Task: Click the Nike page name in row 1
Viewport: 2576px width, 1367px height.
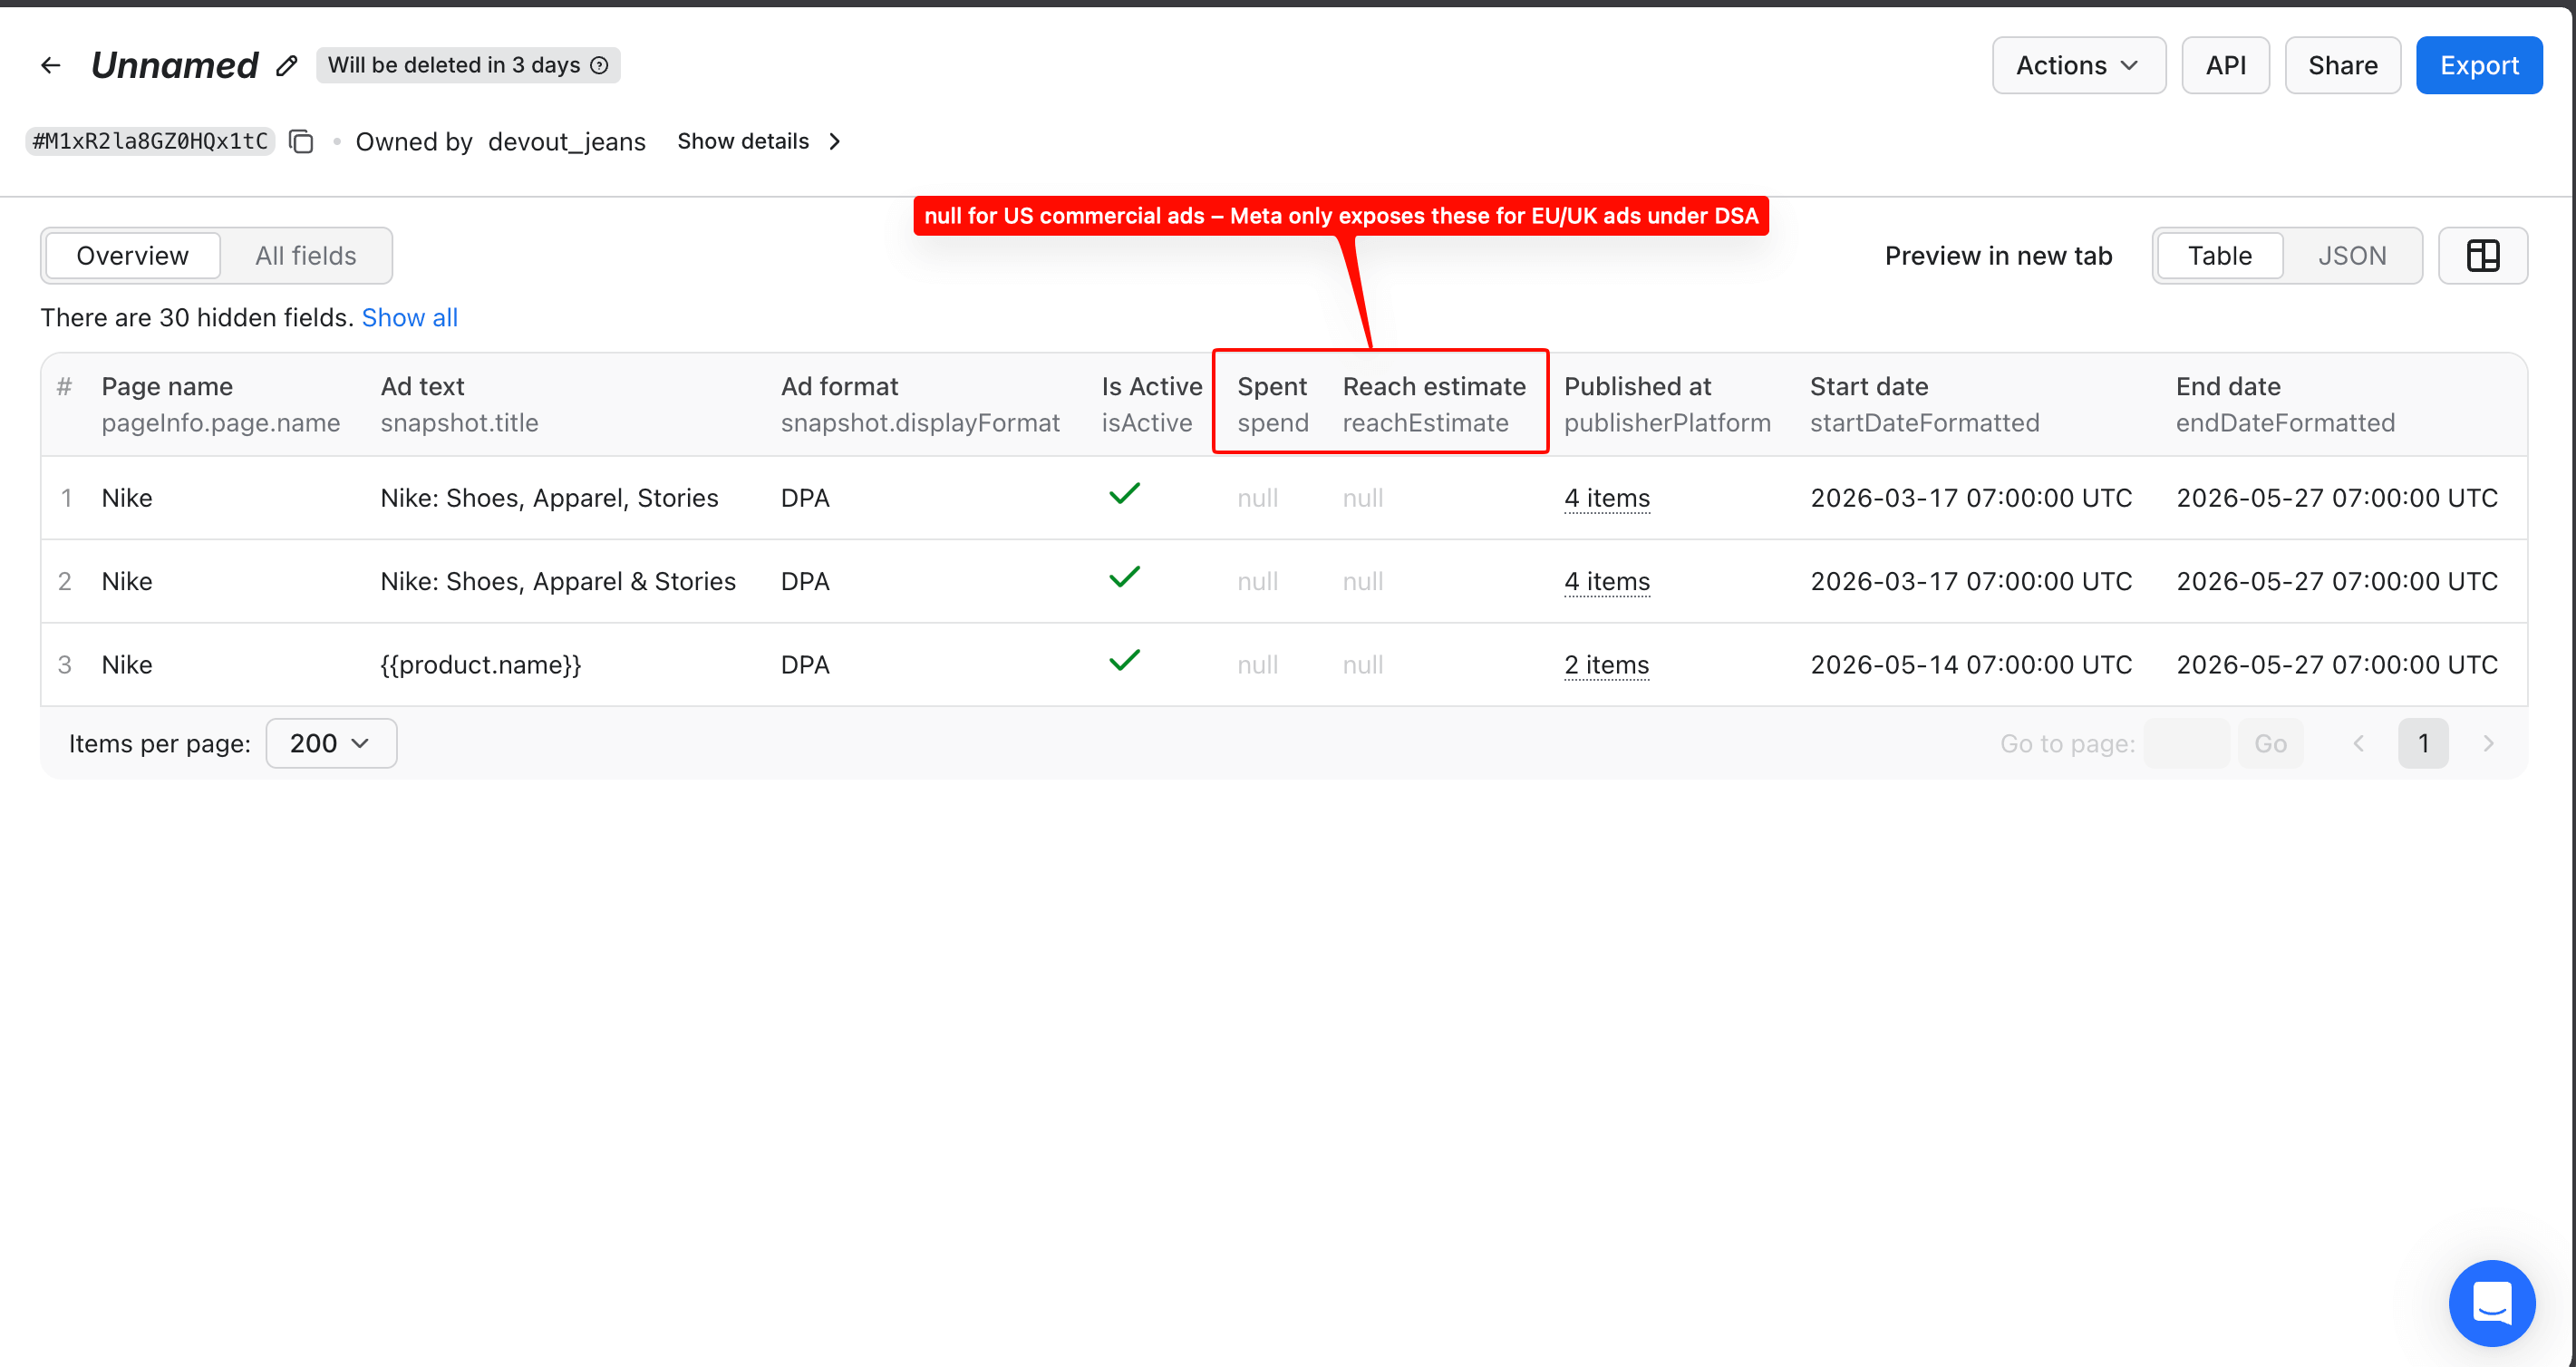Action: tap(127, 498)
